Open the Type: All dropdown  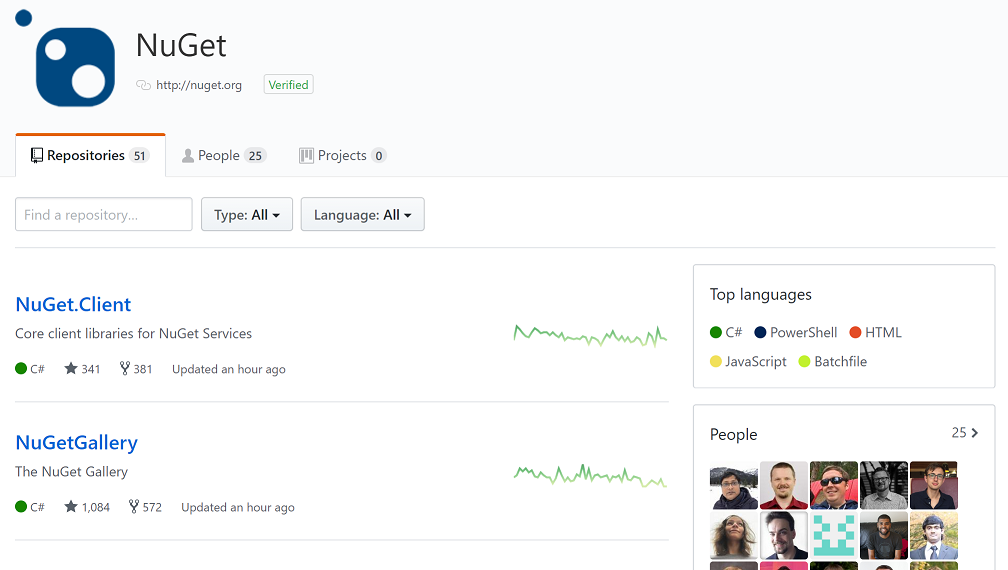point(247,215)
